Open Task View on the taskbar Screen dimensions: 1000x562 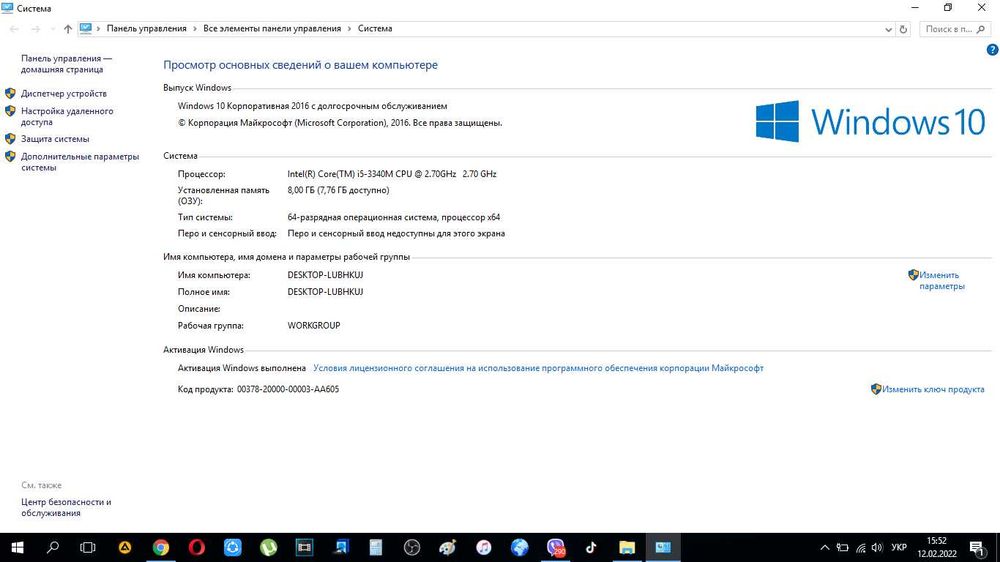tap(88, 547)
